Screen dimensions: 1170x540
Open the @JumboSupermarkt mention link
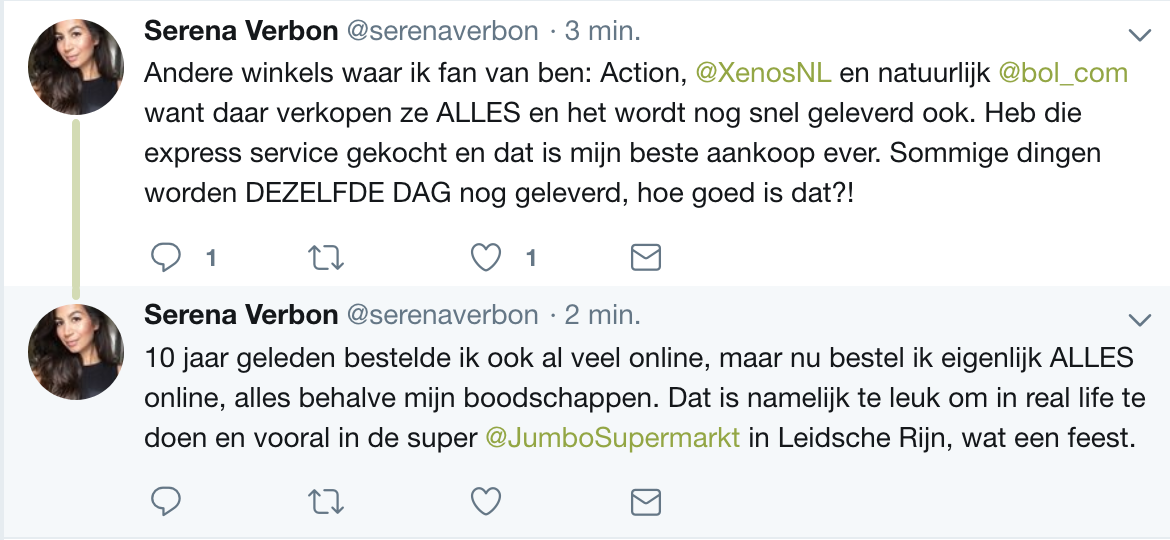pyautogui.click(x=613, y=438)
